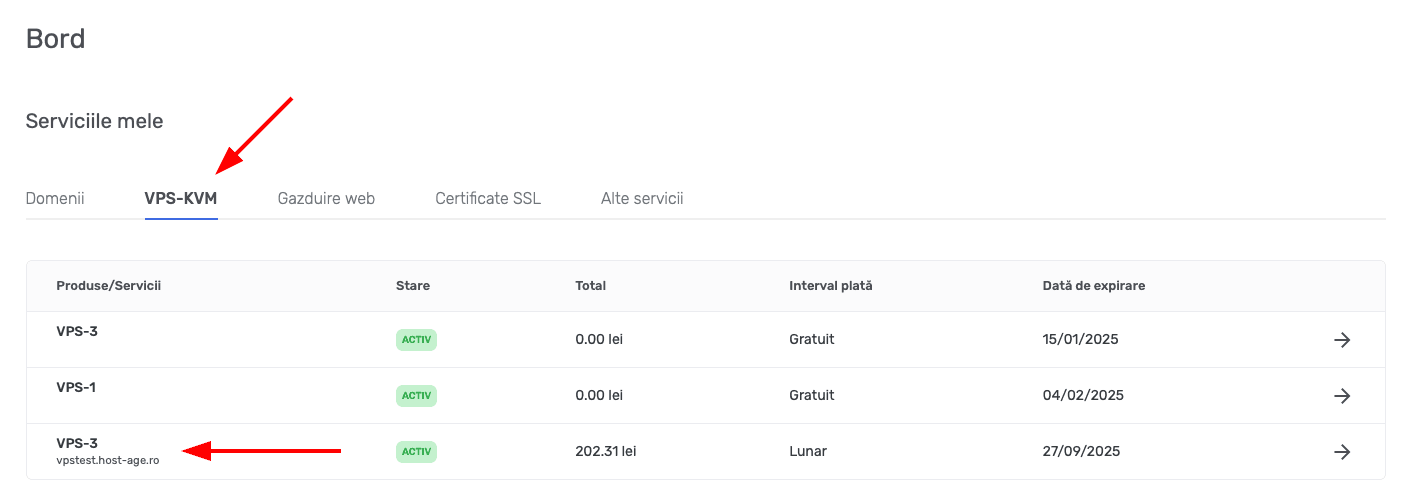
Task: Click the 202.31 lei total amount
Action: (x=606, y=452)
